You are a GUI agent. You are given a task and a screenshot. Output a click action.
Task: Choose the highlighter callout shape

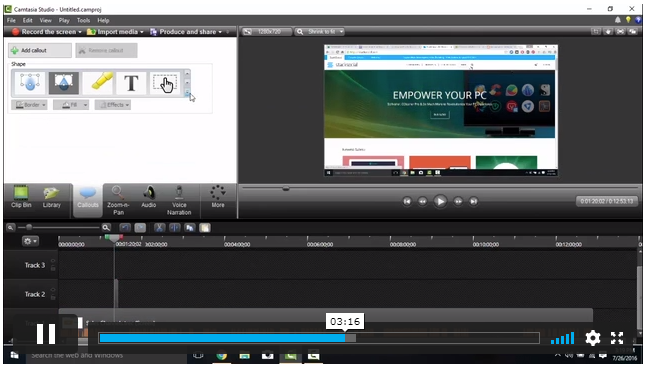pyautogui.click(x=97, y=83)
